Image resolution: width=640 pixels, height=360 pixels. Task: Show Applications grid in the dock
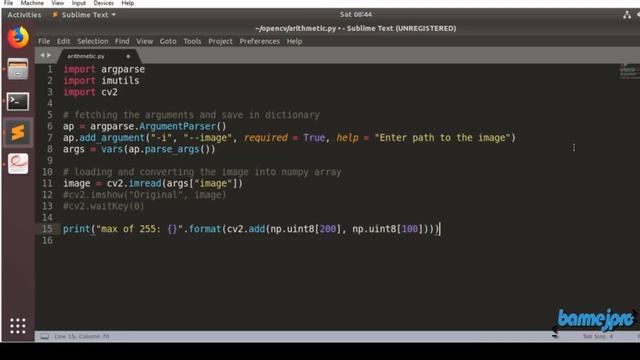18,326
